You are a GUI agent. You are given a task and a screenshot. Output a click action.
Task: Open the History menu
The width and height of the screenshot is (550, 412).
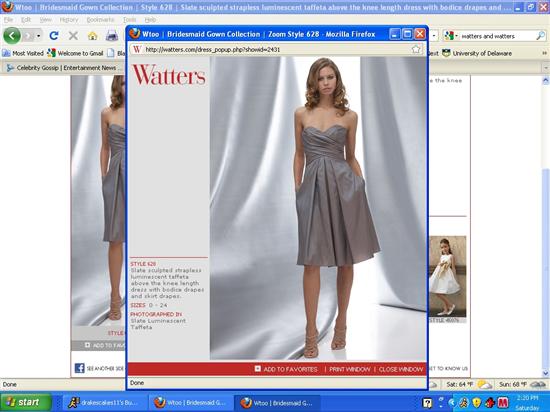click(x=69, y=20)
